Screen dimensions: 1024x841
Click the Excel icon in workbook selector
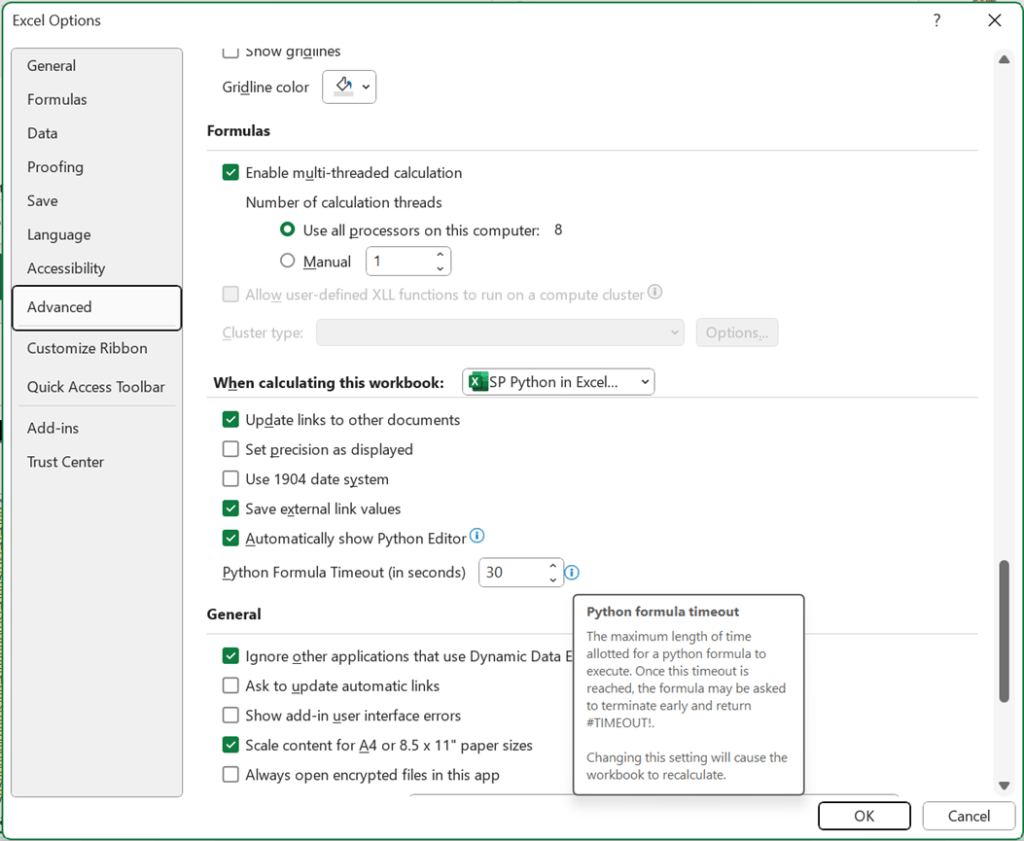(x=478, y=382)
